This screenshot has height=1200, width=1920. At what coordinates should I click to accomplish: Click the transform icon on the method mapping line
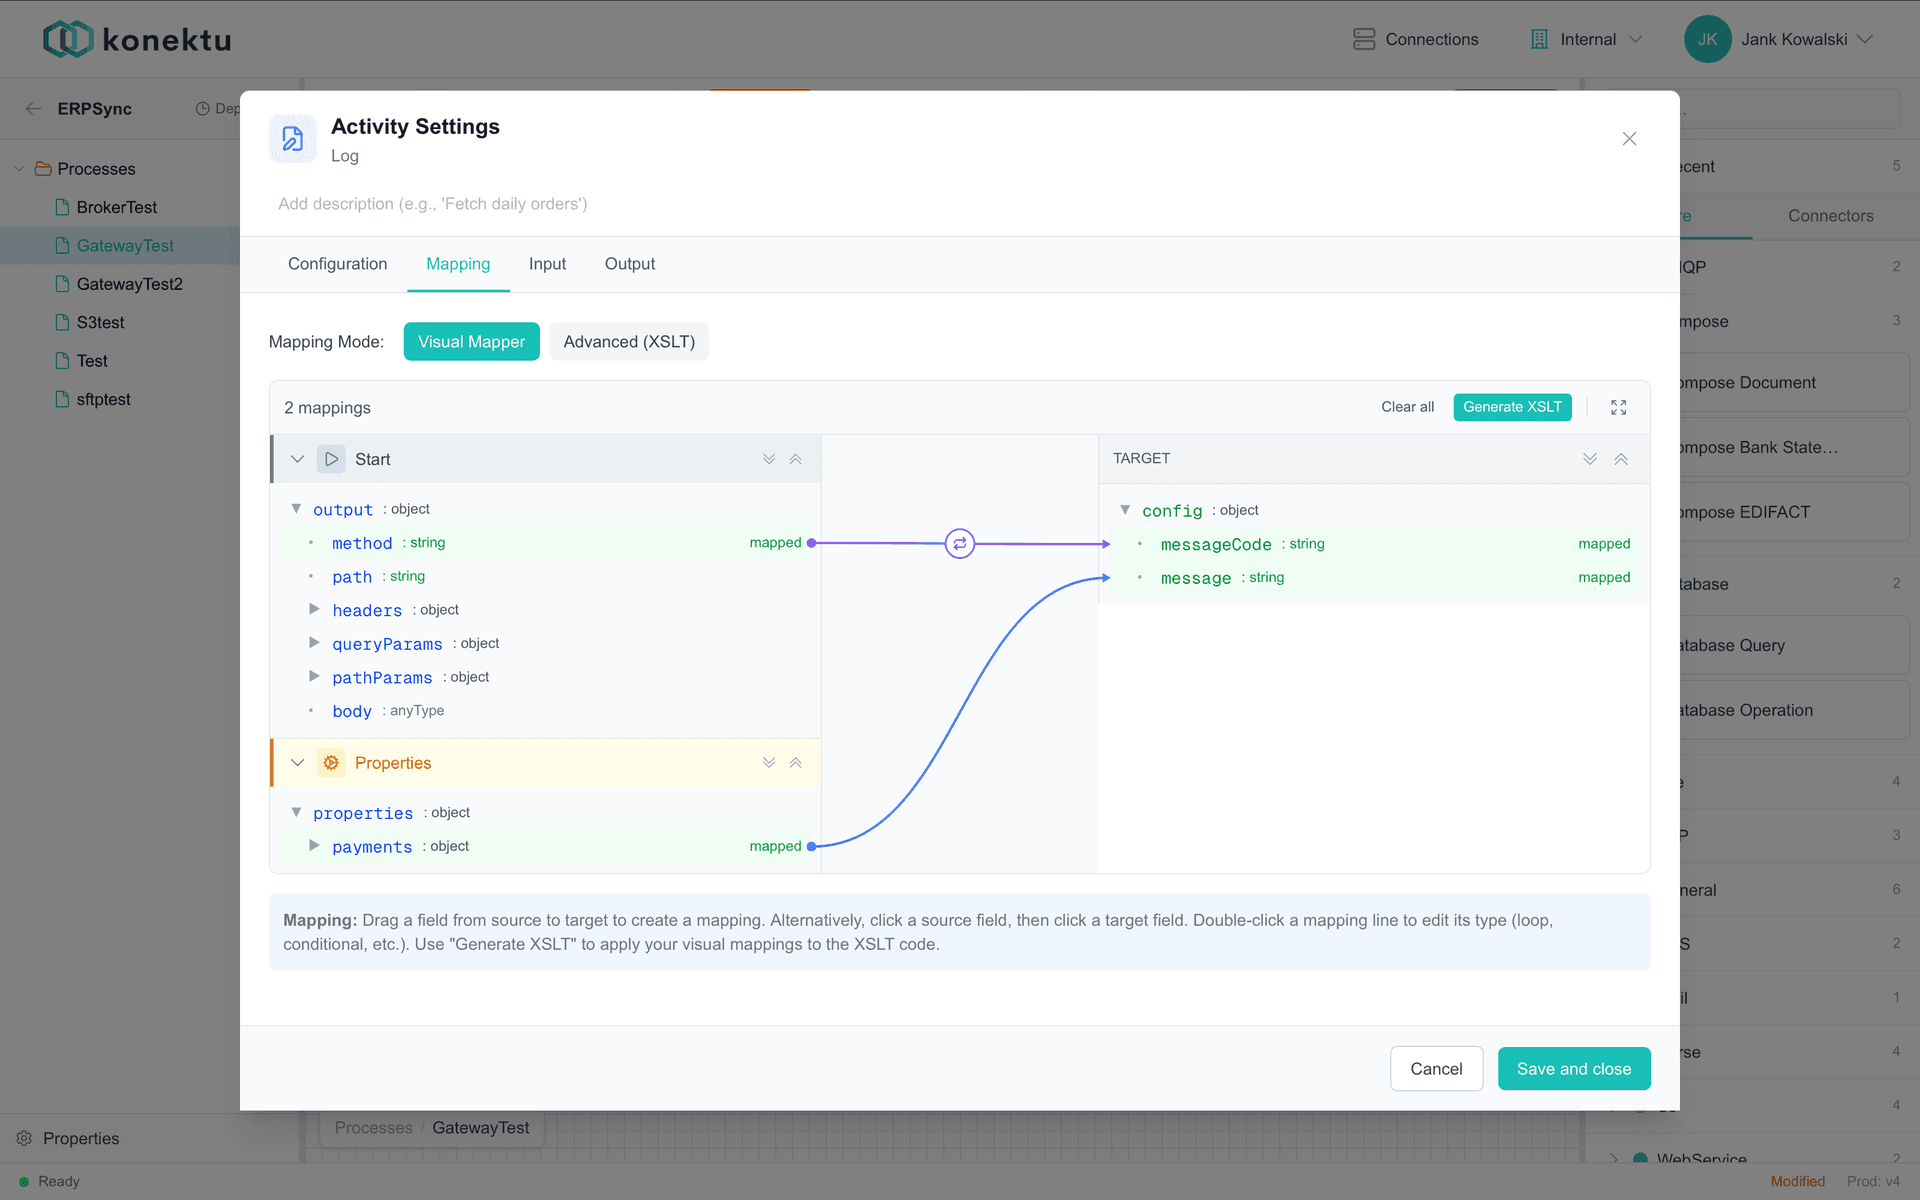[x=959, y=544]
